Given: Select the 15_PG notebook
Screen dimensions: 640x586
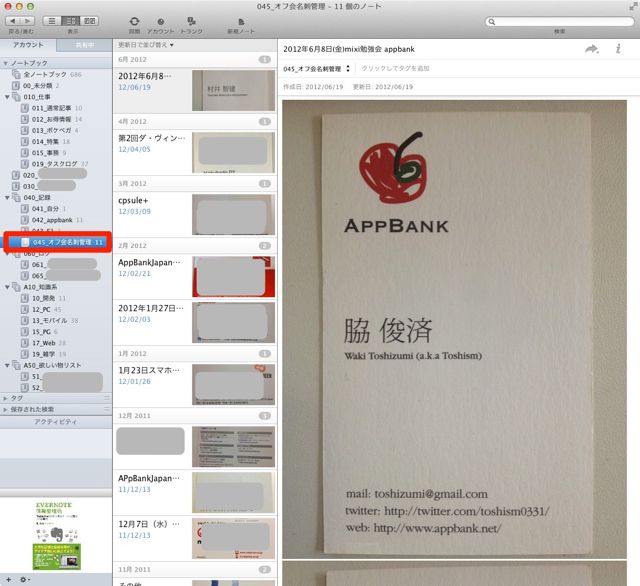Looking at the screenshot, I should tap(39, 332).
